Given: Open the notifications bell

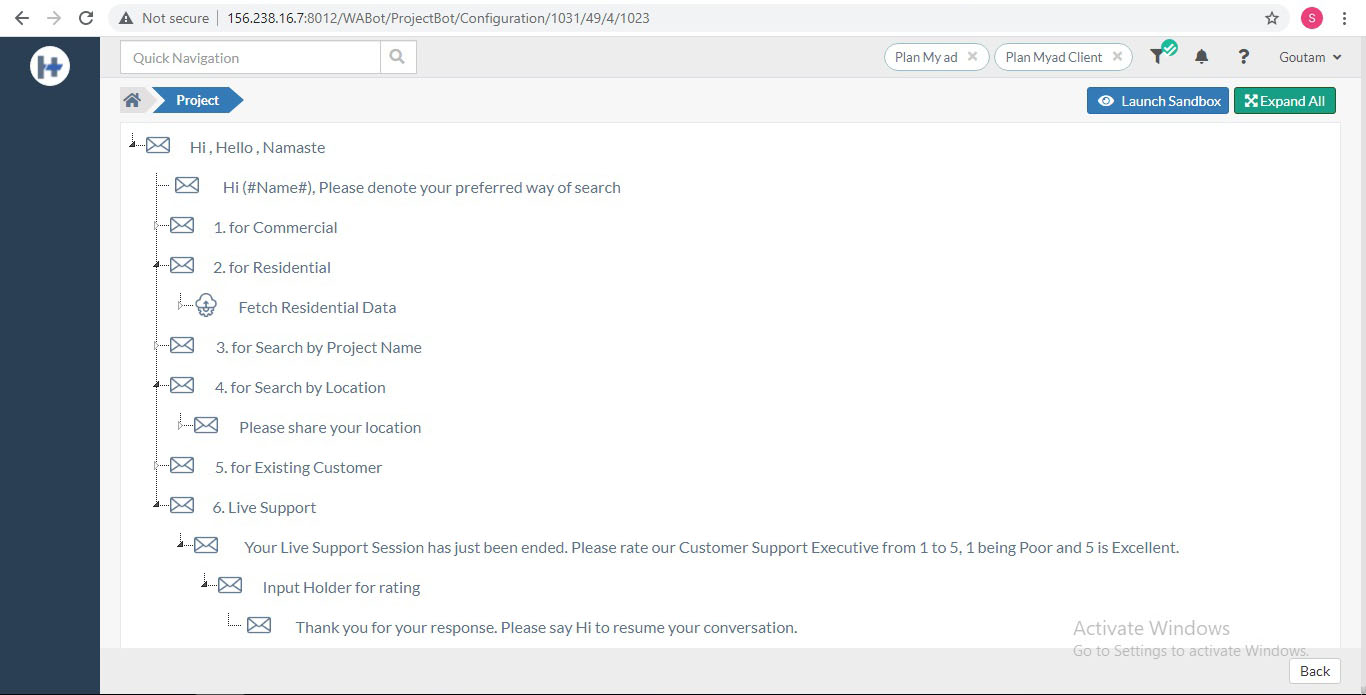Looking at the screenshot, I should 1201,57.
